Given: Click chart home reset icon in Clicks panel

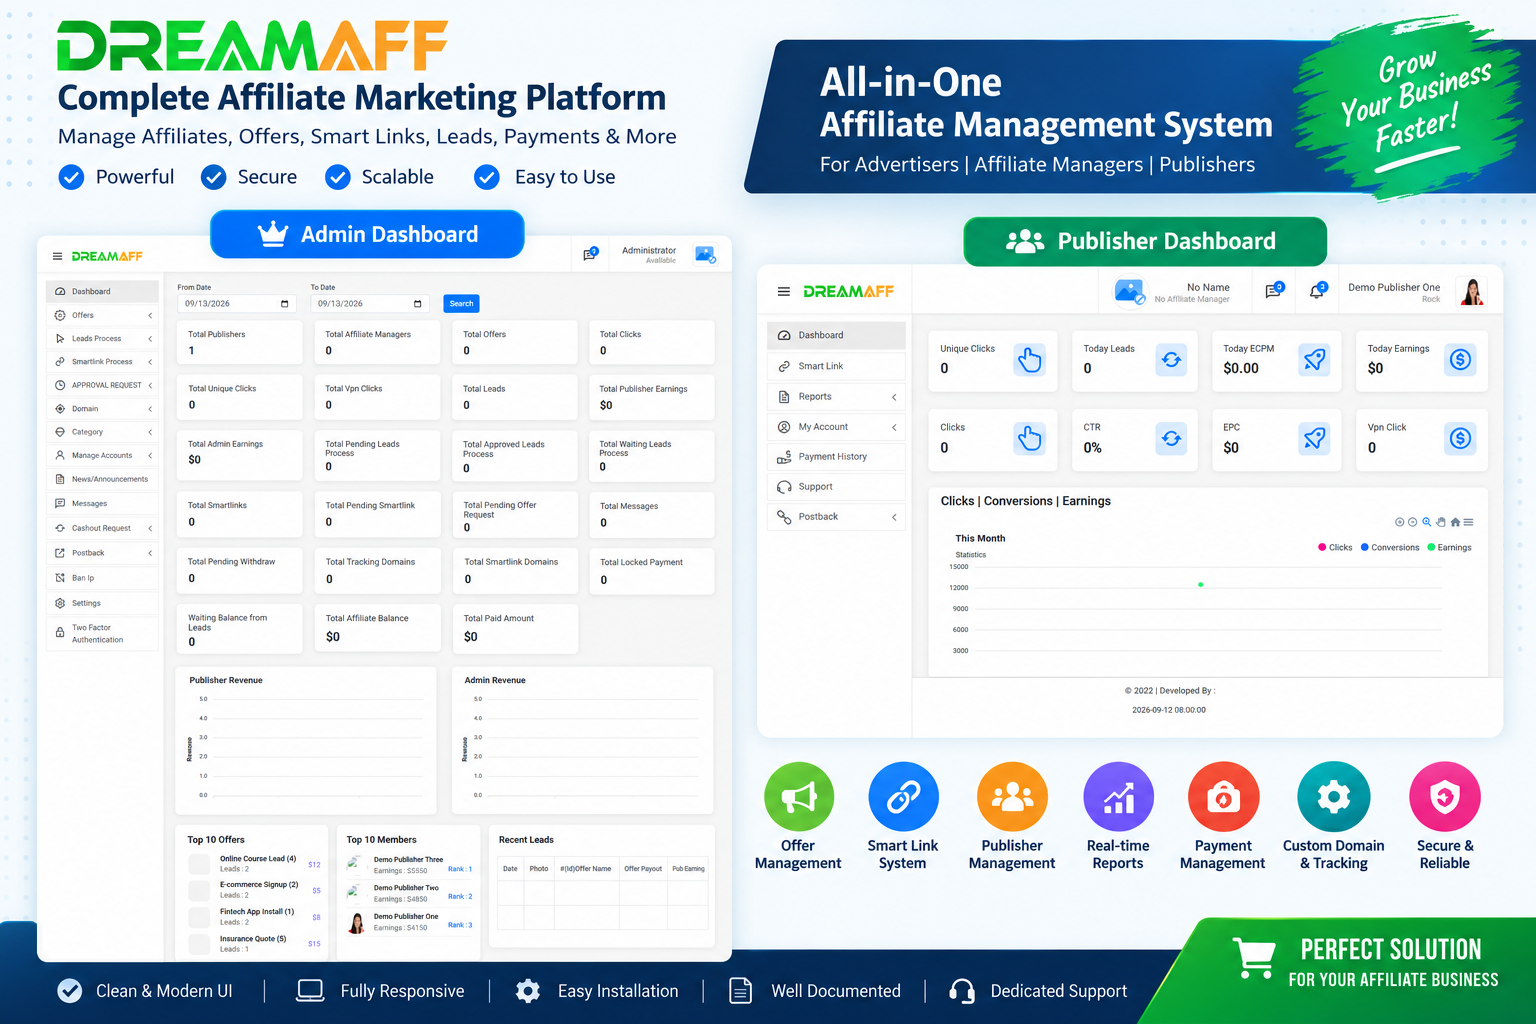Looking at the screenshot, I should point(1455,522).
